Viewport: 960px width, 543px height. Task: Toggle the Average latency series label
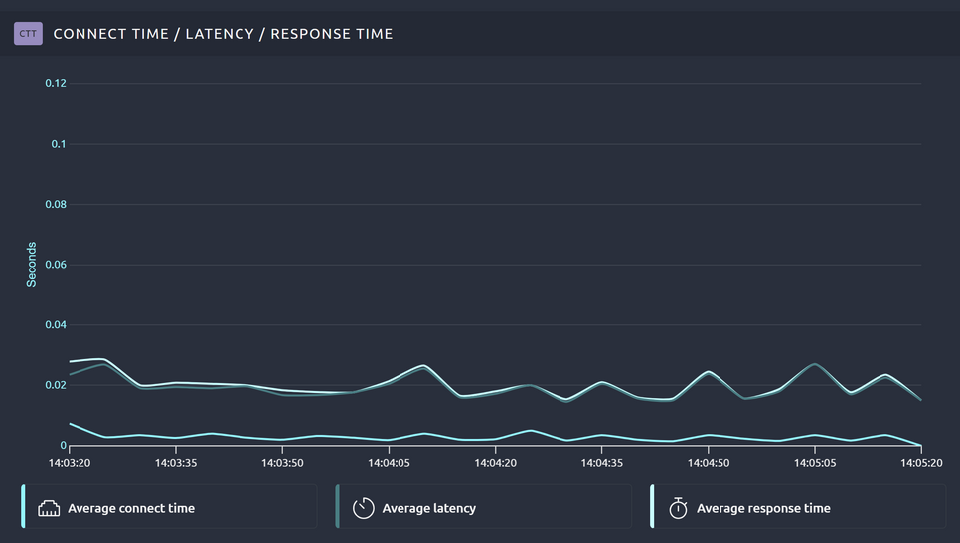pyautogui.click(x=429, y=508)
